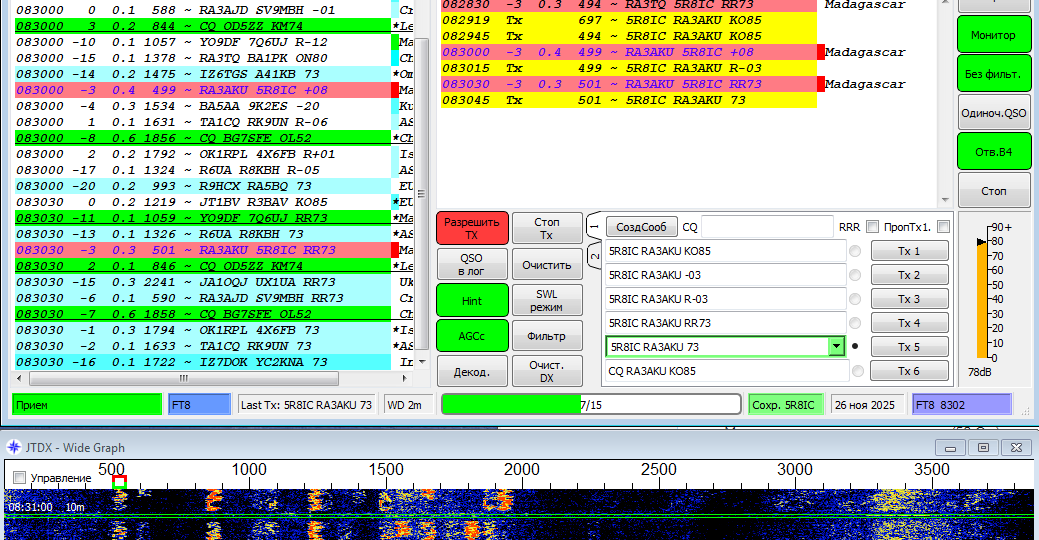1039x540 pixels.
Task: Edit the 5R8IC RA3AKU KO85 message field
Action: click(x=726, y=251)
